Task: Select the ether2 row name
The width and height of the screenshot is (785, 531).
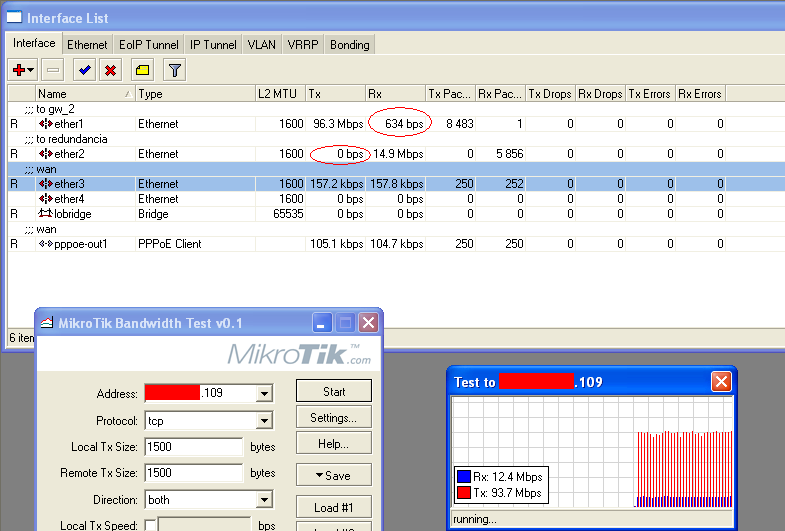Action: coord(69,154)
